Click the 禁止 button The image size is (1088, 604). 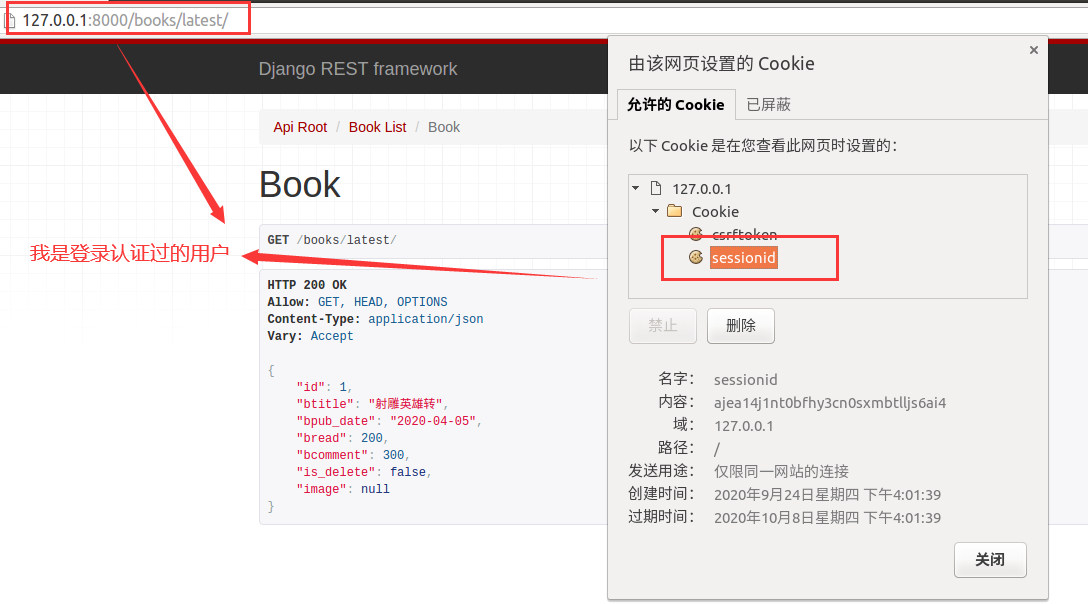tap(663, 326)
